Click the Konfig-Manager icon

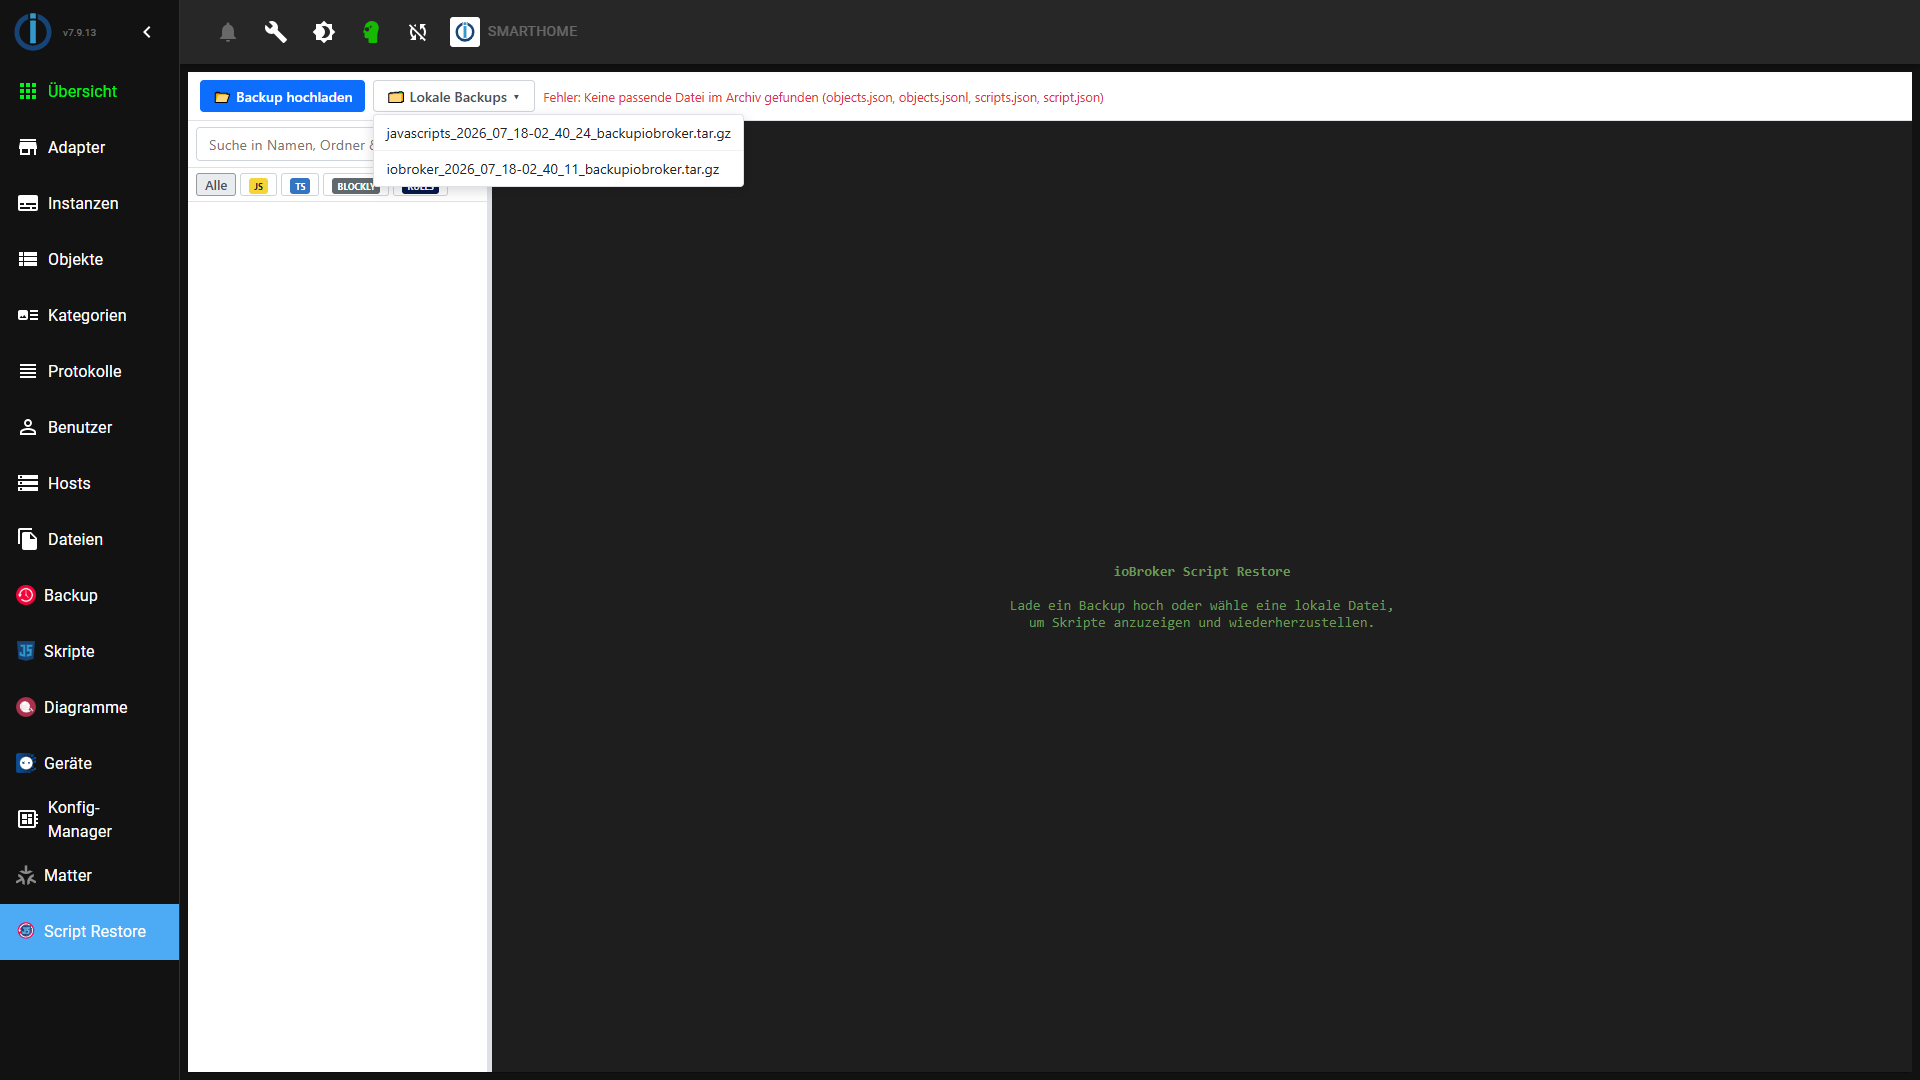pyautogui.click(x=28, y=819)
